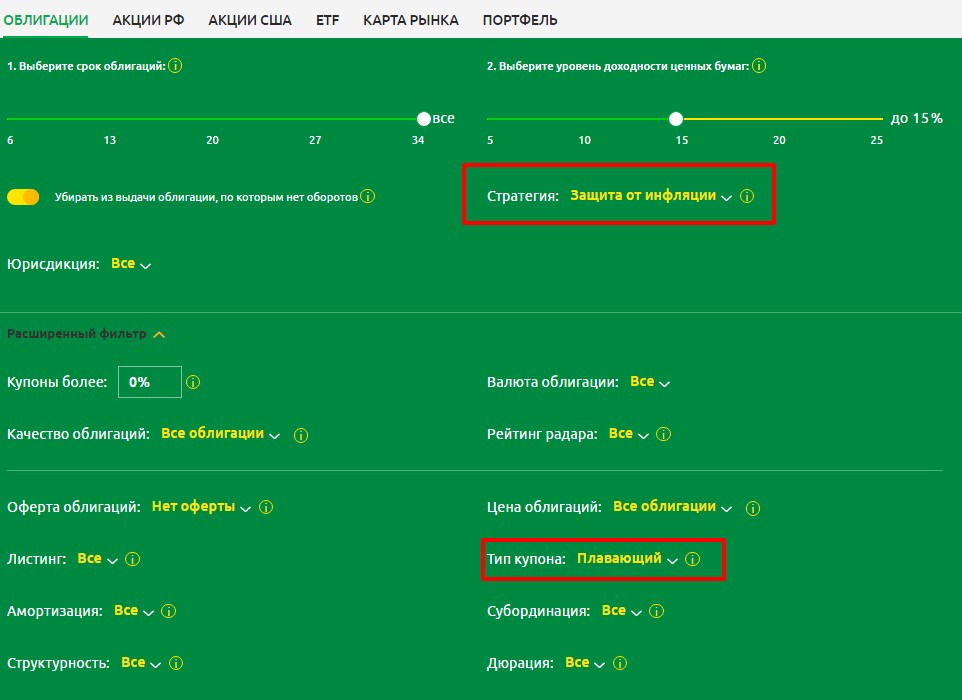The height and width of the screenshot is (700, 962).
Task: Click the bond term slider handle
Action: click(x=424, y=119)
